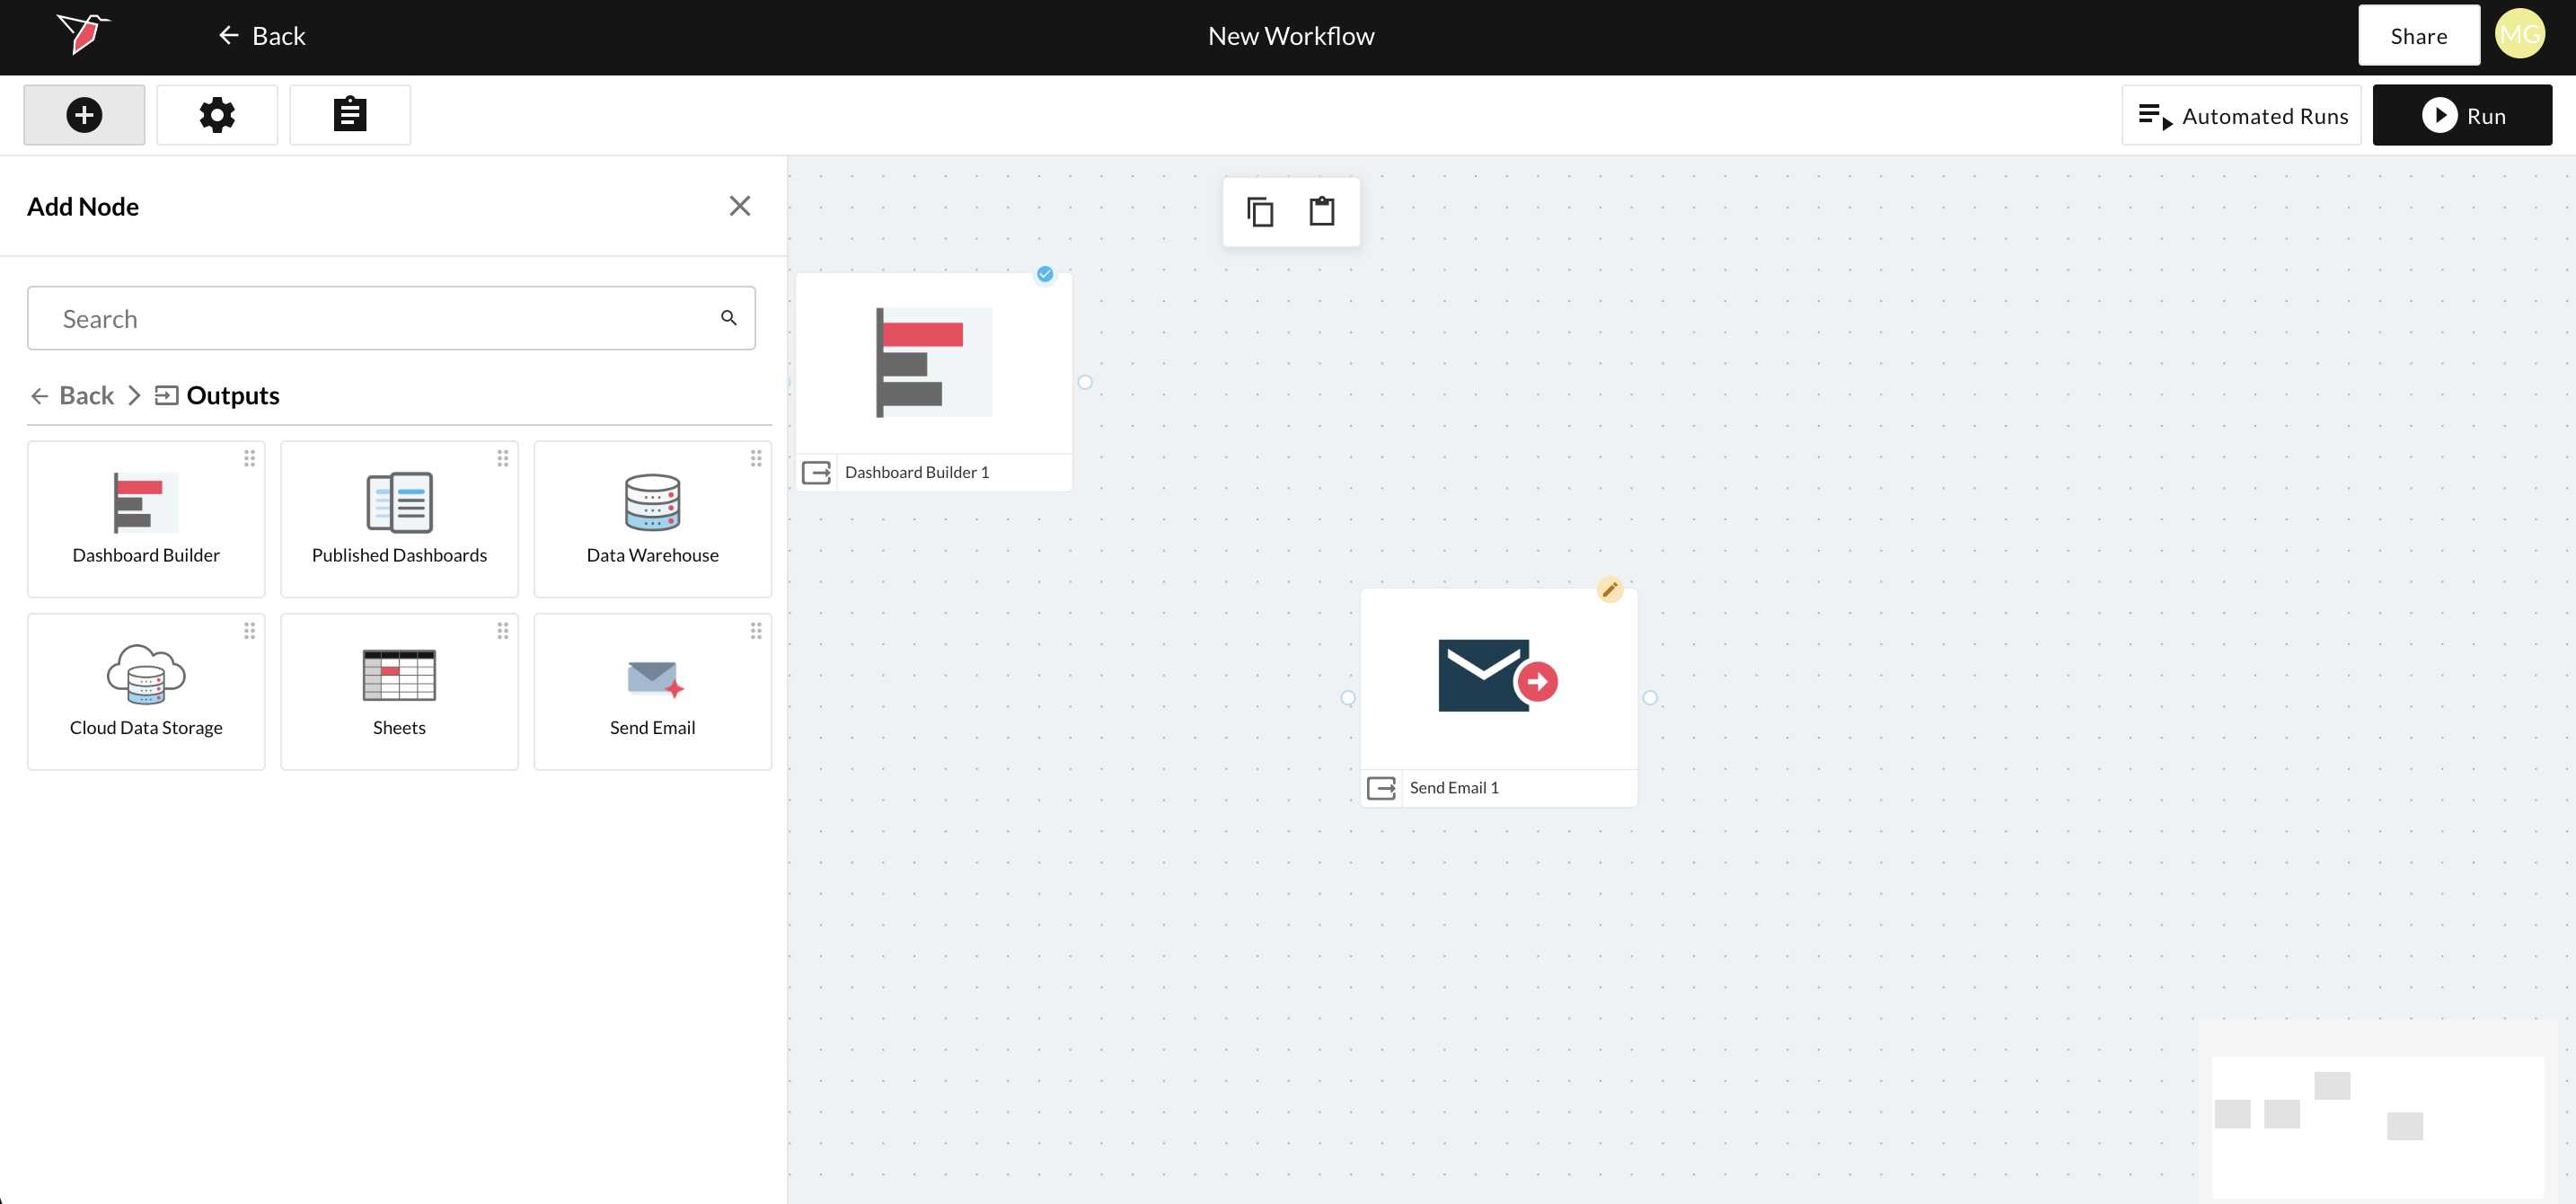Screen dimensions: 2576x1204
Task: Click the Dashboard Builder 1 checkmark badge
Action: 1044,274
